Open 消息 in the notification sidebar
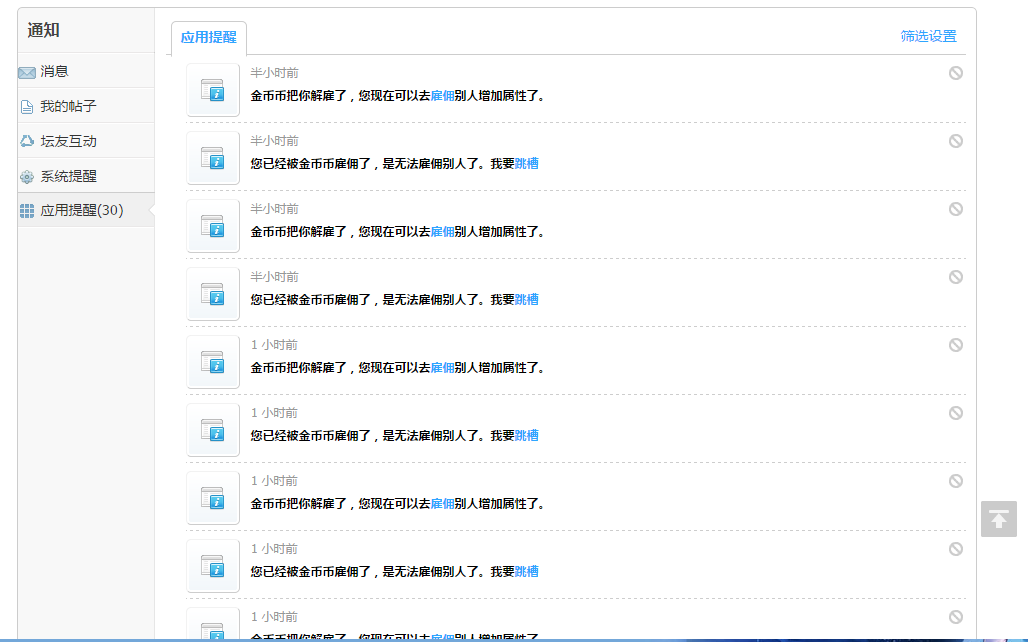The height and width of the screenshot is (642, 1028). [86, 71]
